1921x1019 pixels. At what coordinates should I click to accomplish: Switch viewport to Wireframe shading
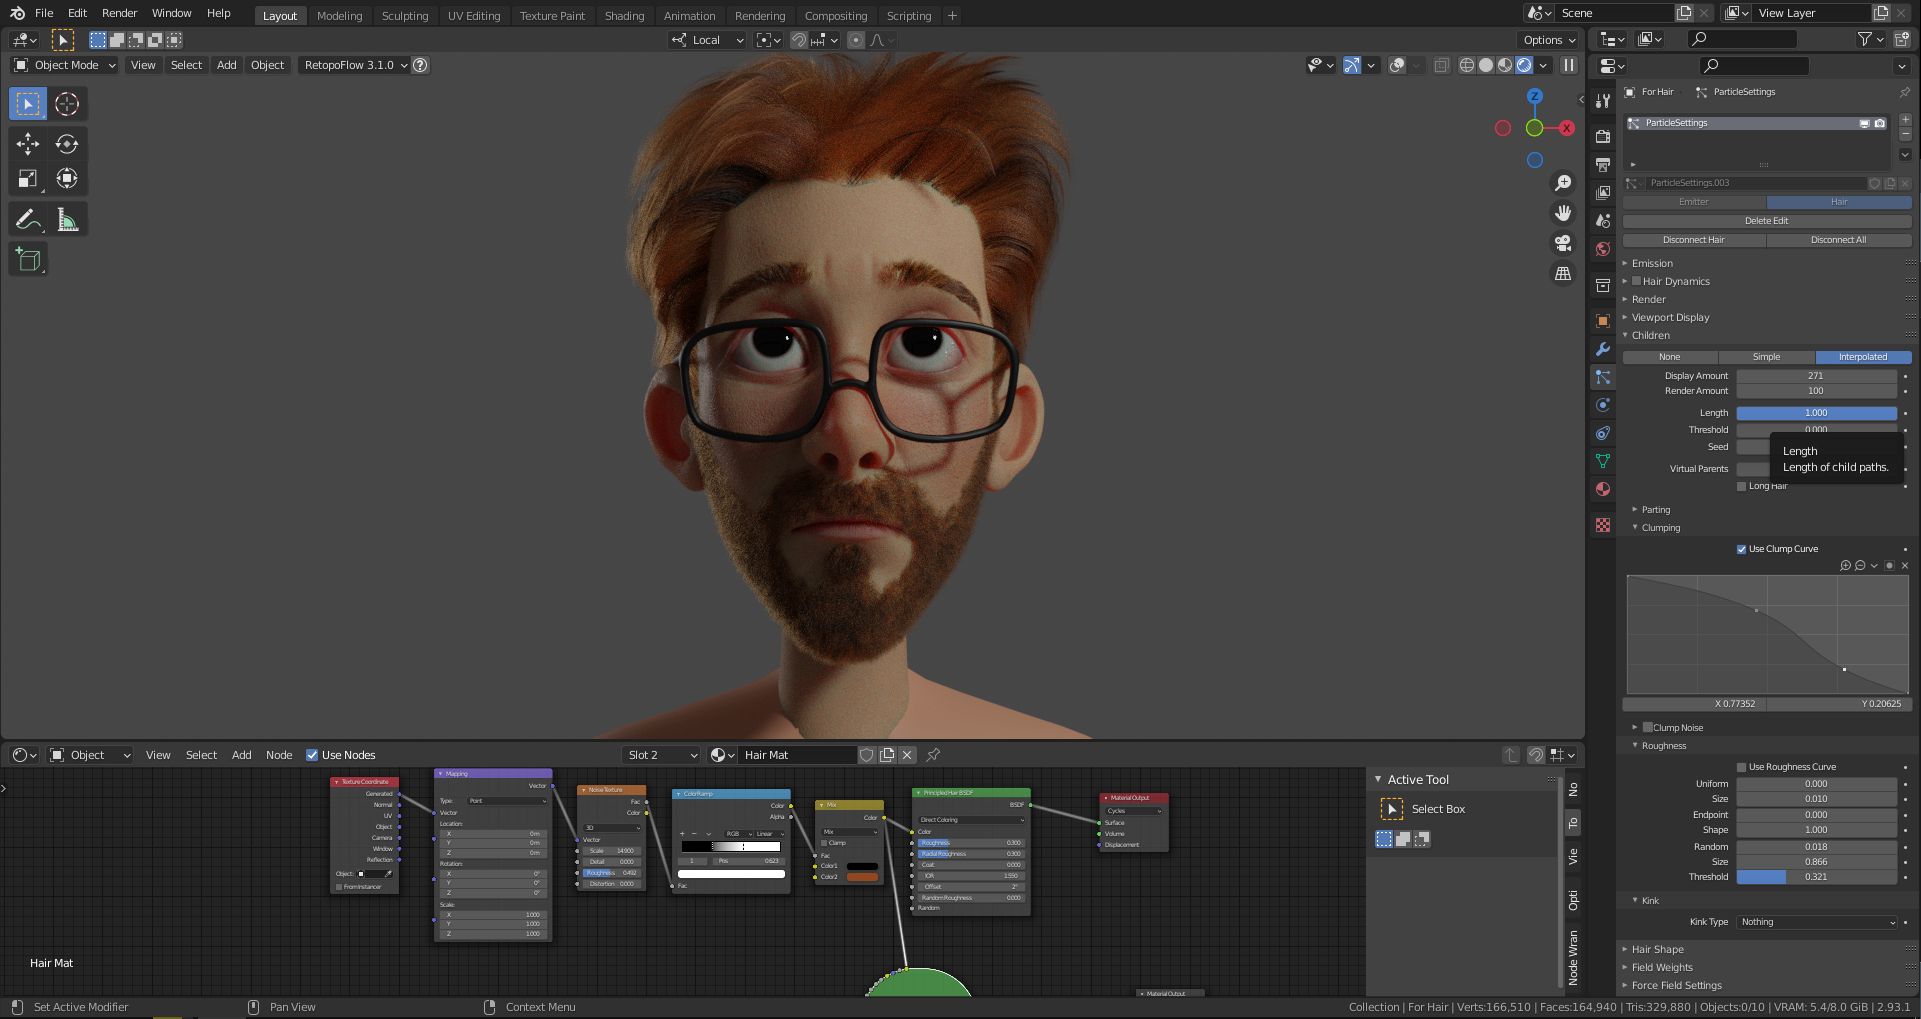(1467, 65)
